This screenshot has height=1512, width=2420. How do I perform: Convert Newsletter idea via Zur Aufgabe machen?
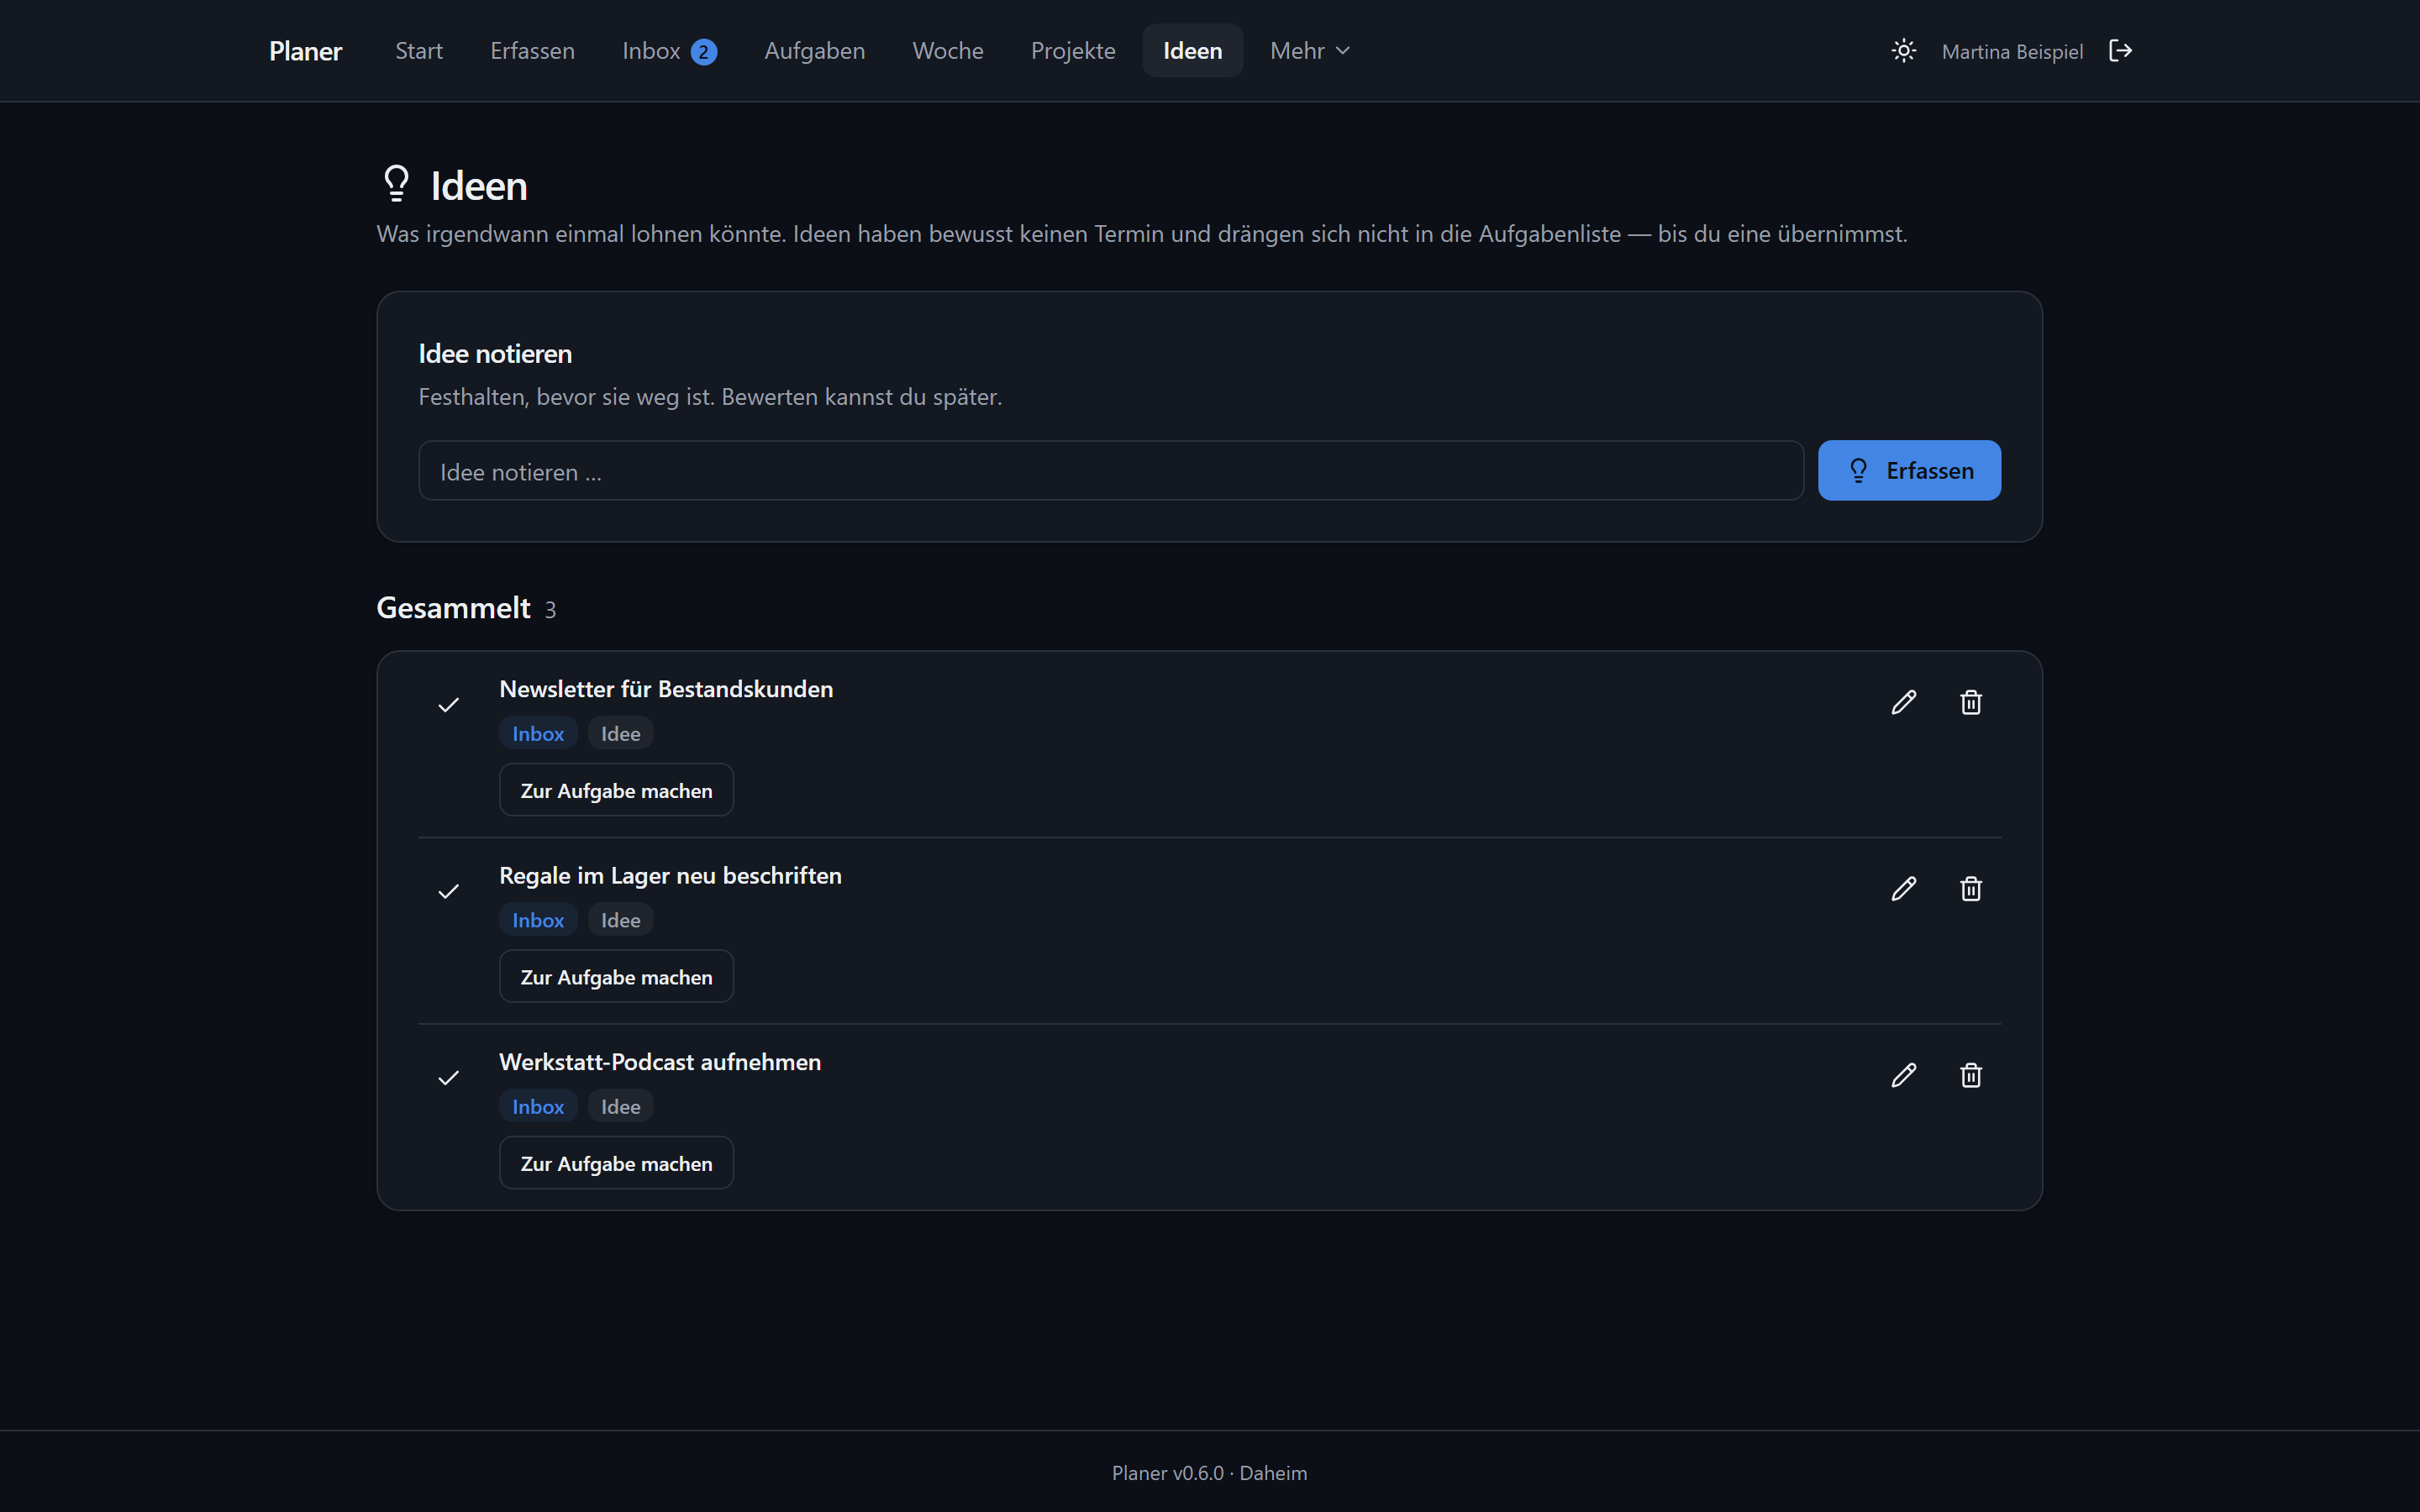coord(616,790)
